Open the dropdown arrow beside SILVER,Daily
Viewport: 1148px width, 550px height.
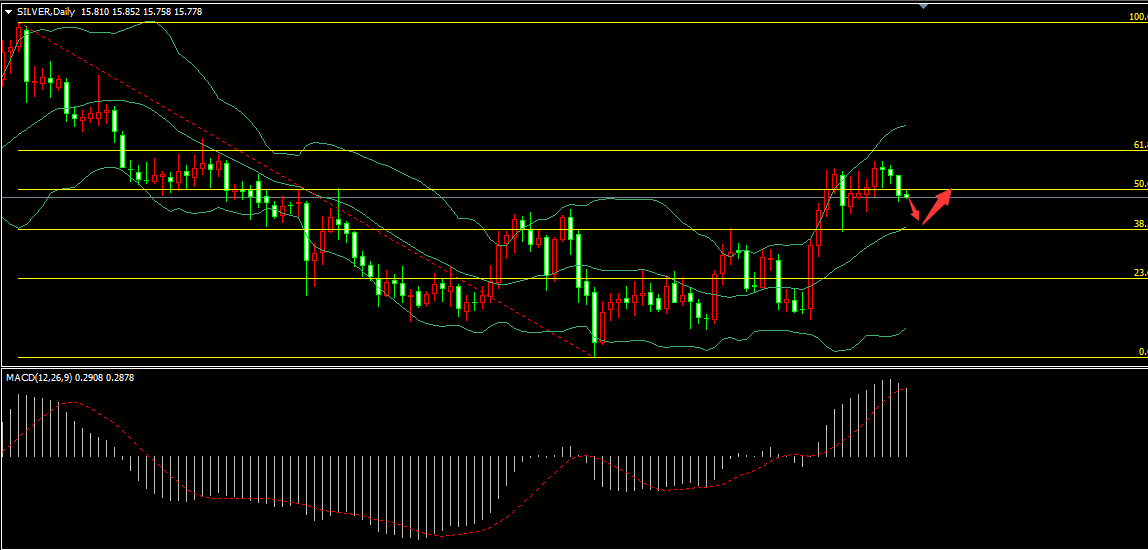(x=8, y=11)
